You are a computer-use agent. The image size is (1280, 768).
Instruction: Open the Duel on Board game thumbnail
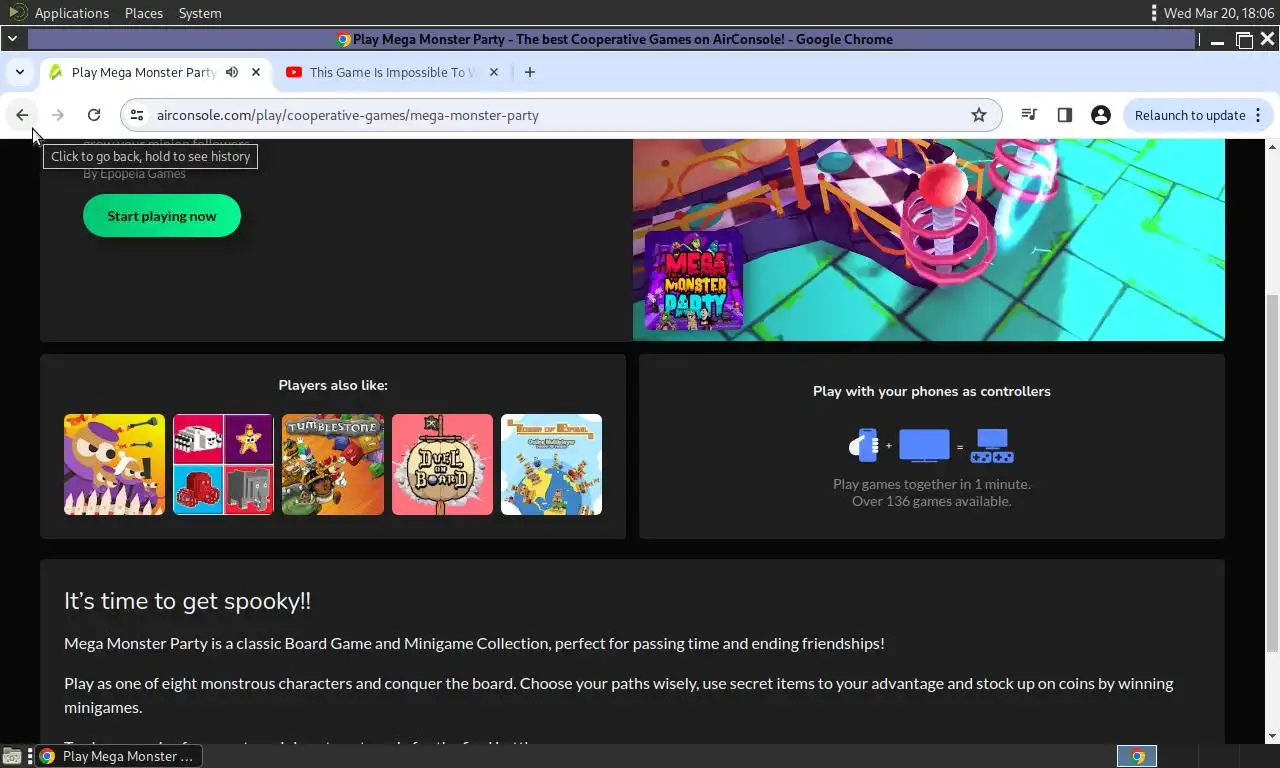click(442, 465)
